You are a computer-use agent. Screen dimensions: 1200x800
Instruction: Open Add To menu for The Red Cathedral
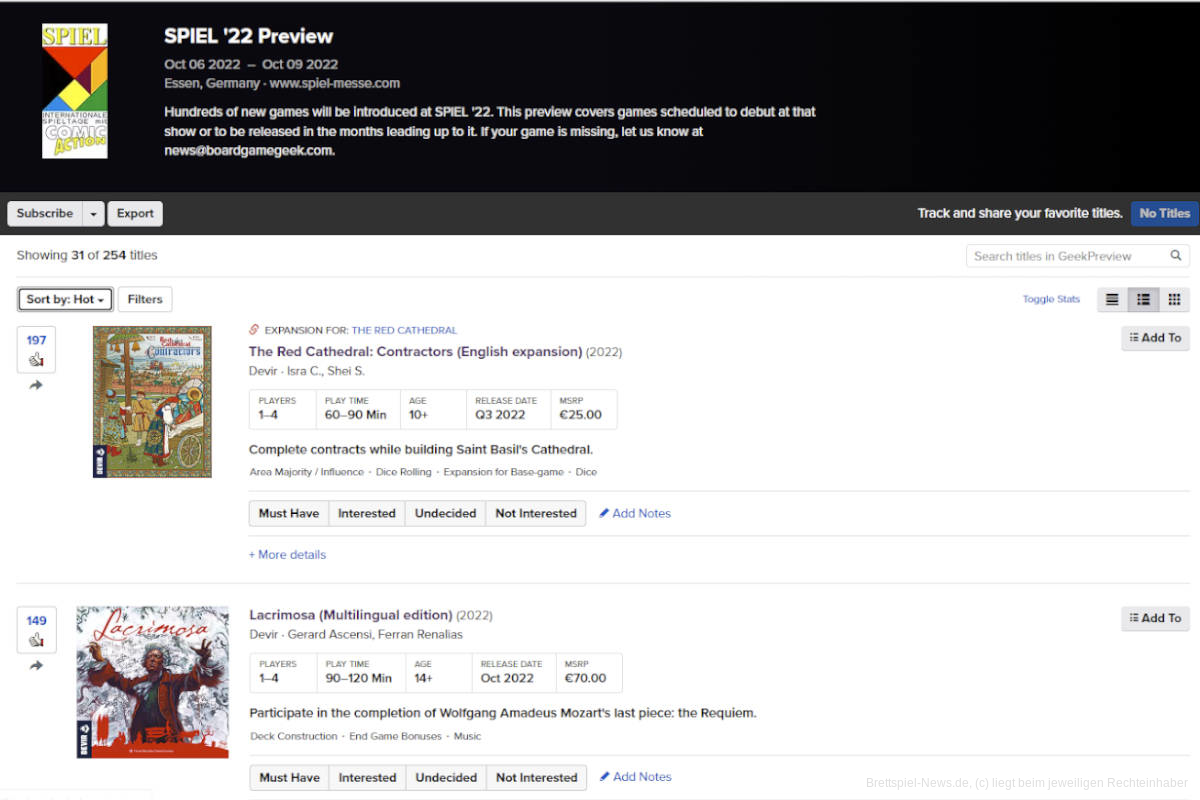[x=1155, y=338]
